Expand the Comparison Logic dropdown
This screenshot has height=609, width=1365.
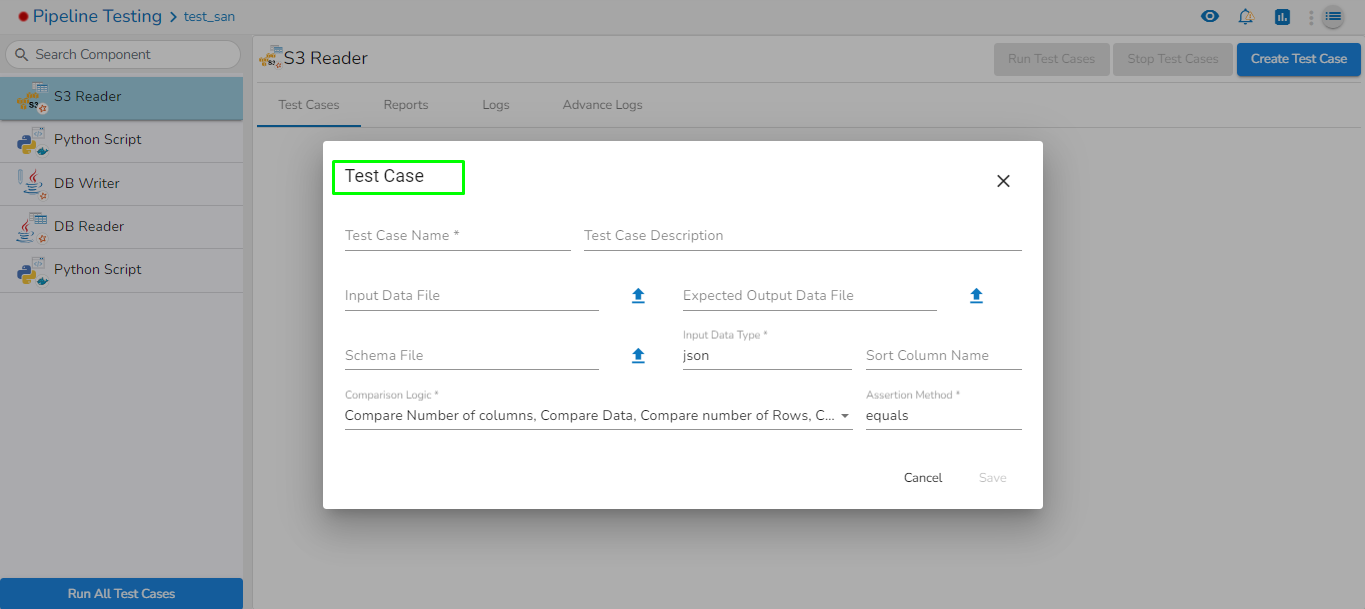pos(598,416)
